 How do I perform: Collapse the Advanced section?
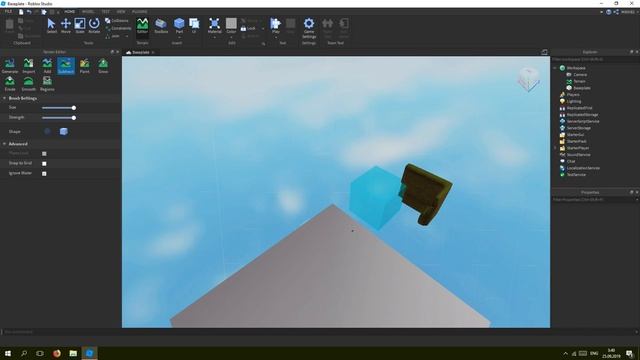pyautogui.click(x=4, y=144)
